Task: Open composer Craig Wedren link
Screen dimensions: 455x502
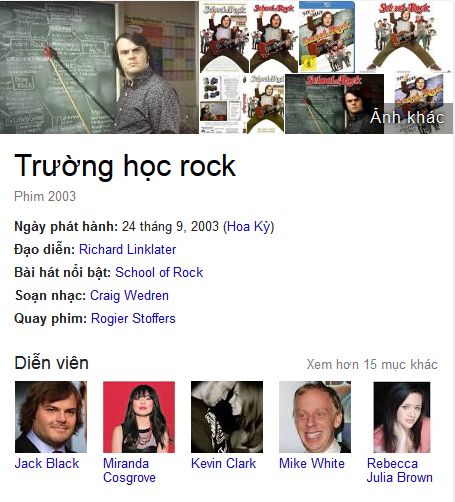Action: (x=129, y=295)
